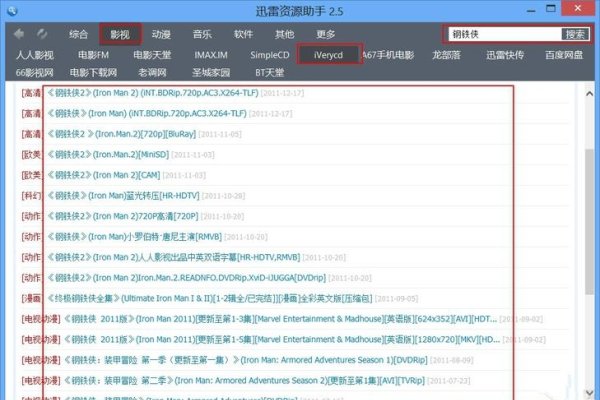600x400 pixels.
Task: Click the refresh icon in toolbar
Action: [42, 34]
